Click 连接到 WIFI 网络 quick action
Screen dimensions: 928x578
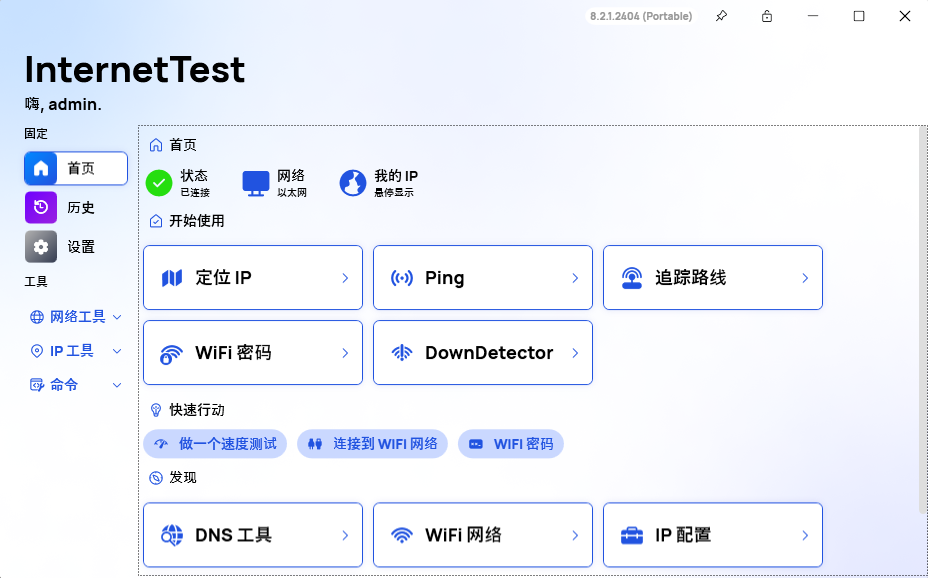pyautogui.click(x=372, y=443)
